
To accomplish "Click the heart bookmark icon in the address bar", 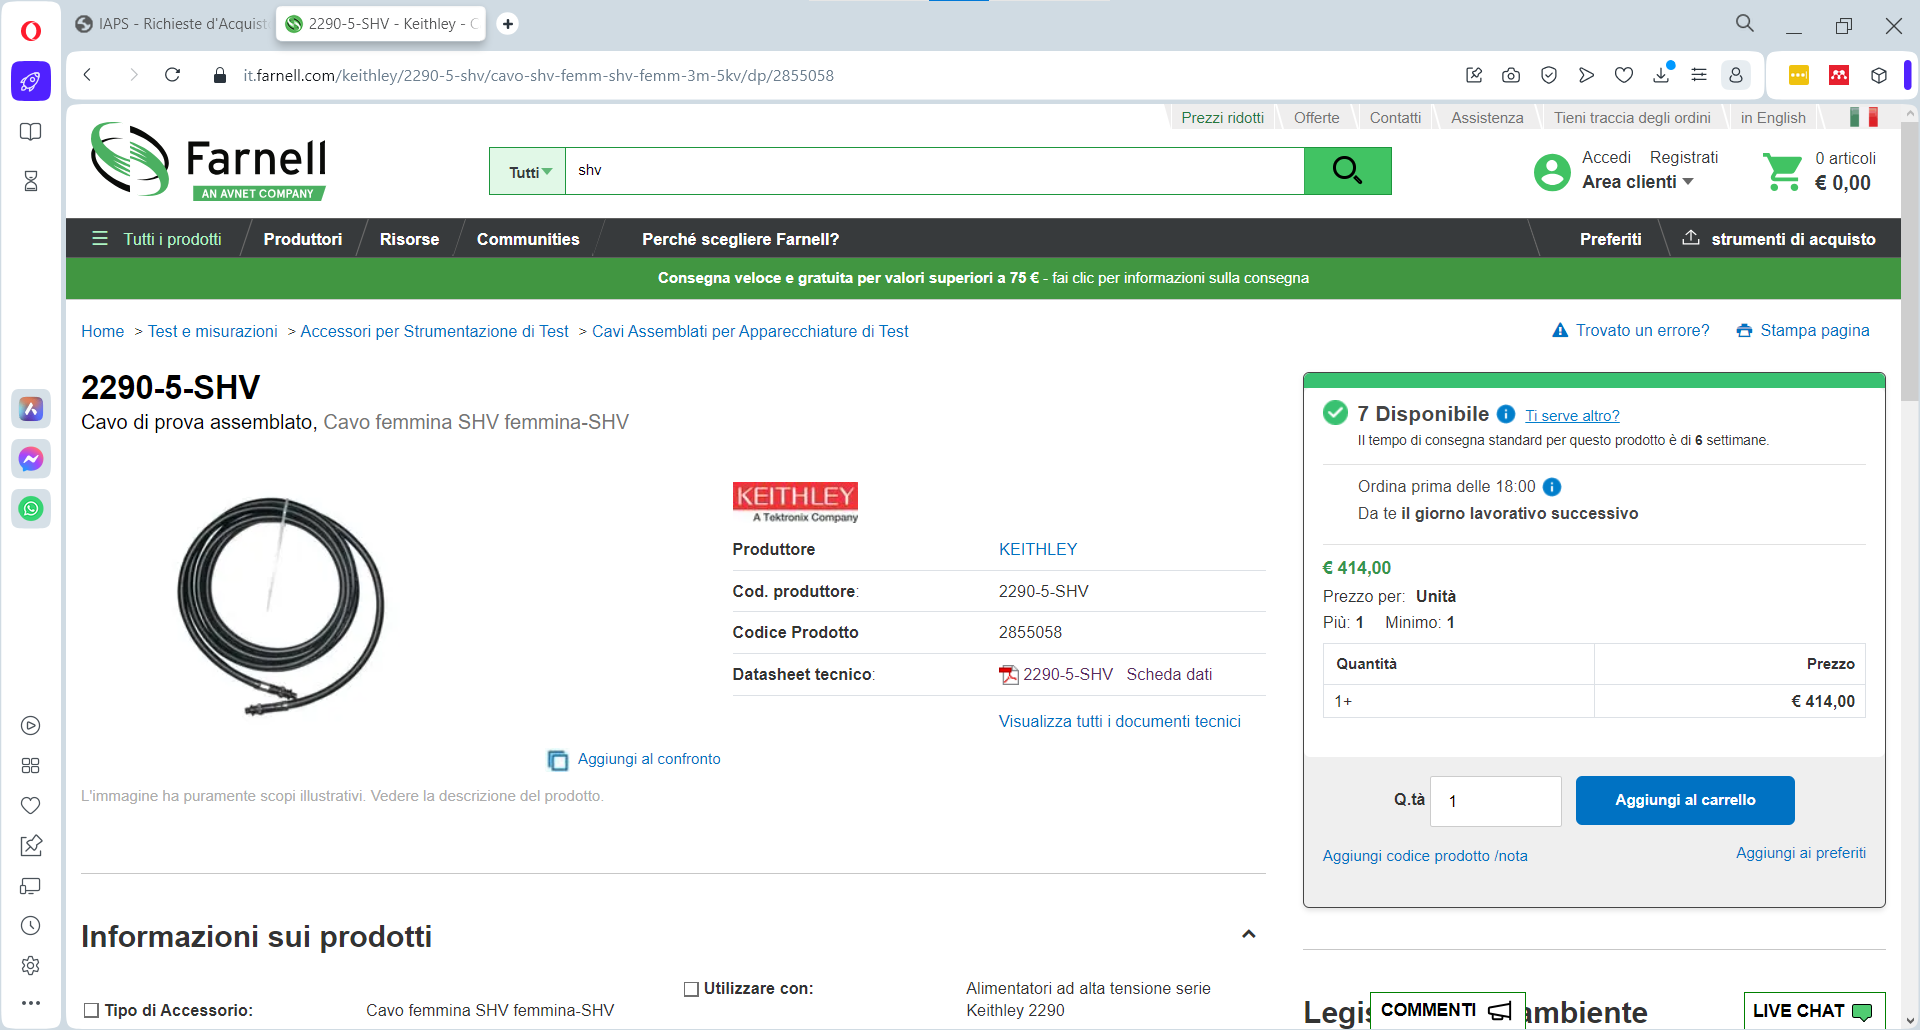I will [x=1624, y=75].
